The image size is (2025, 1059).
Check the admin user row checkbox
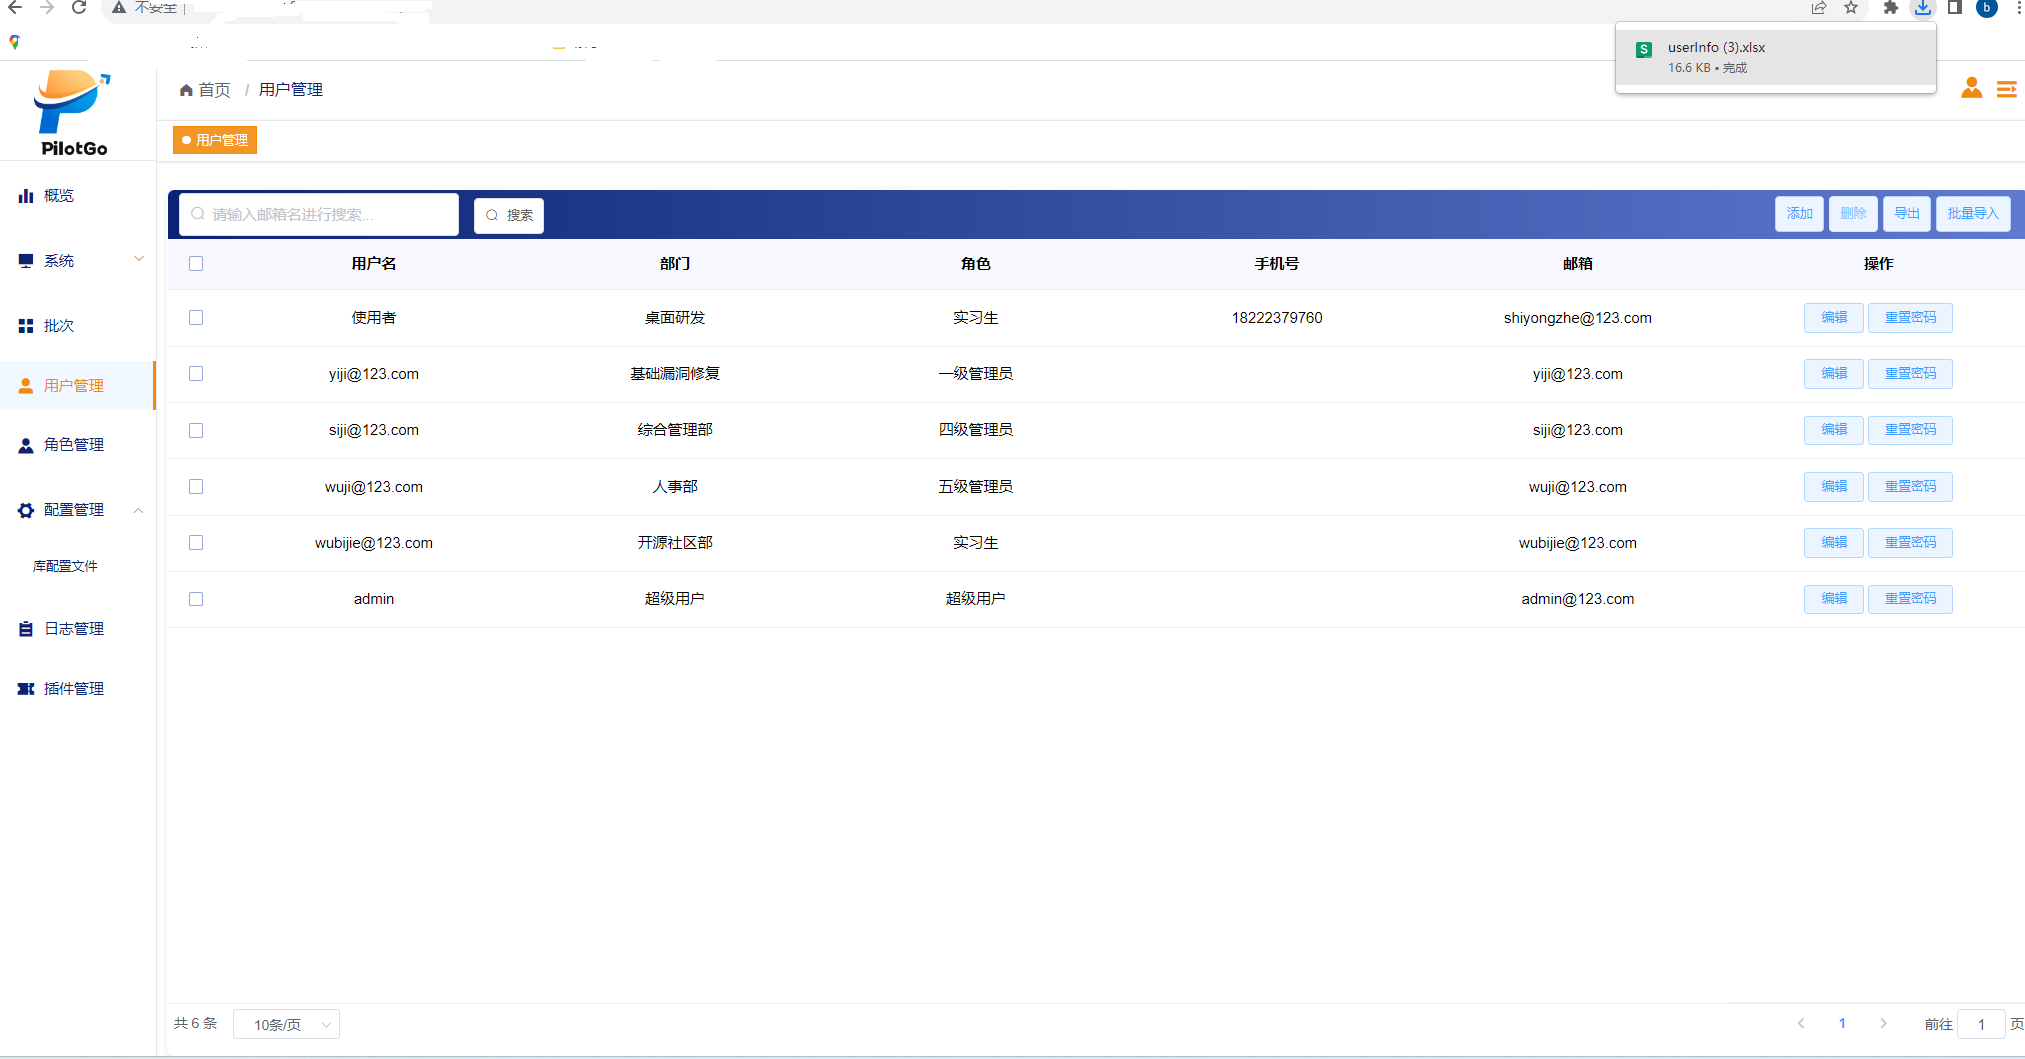coord(196,599)
